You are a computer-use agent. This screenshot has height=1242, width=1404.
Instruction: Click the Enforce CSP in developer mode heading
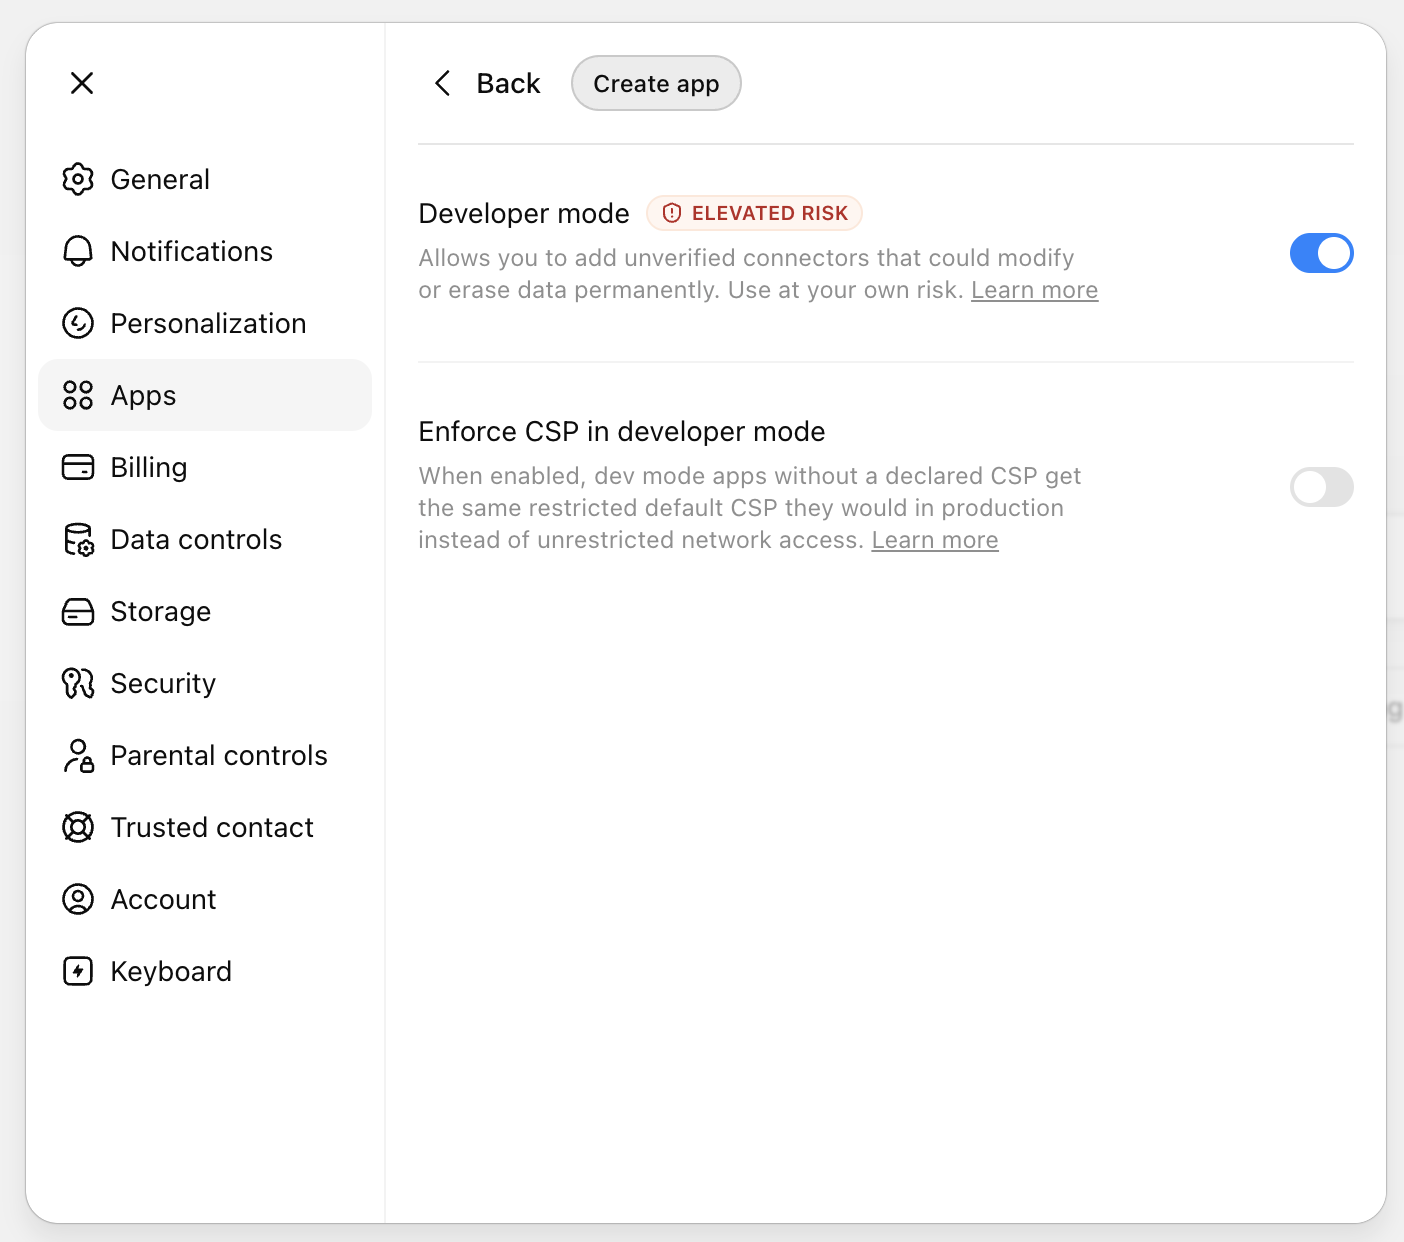tap(622, 431)
